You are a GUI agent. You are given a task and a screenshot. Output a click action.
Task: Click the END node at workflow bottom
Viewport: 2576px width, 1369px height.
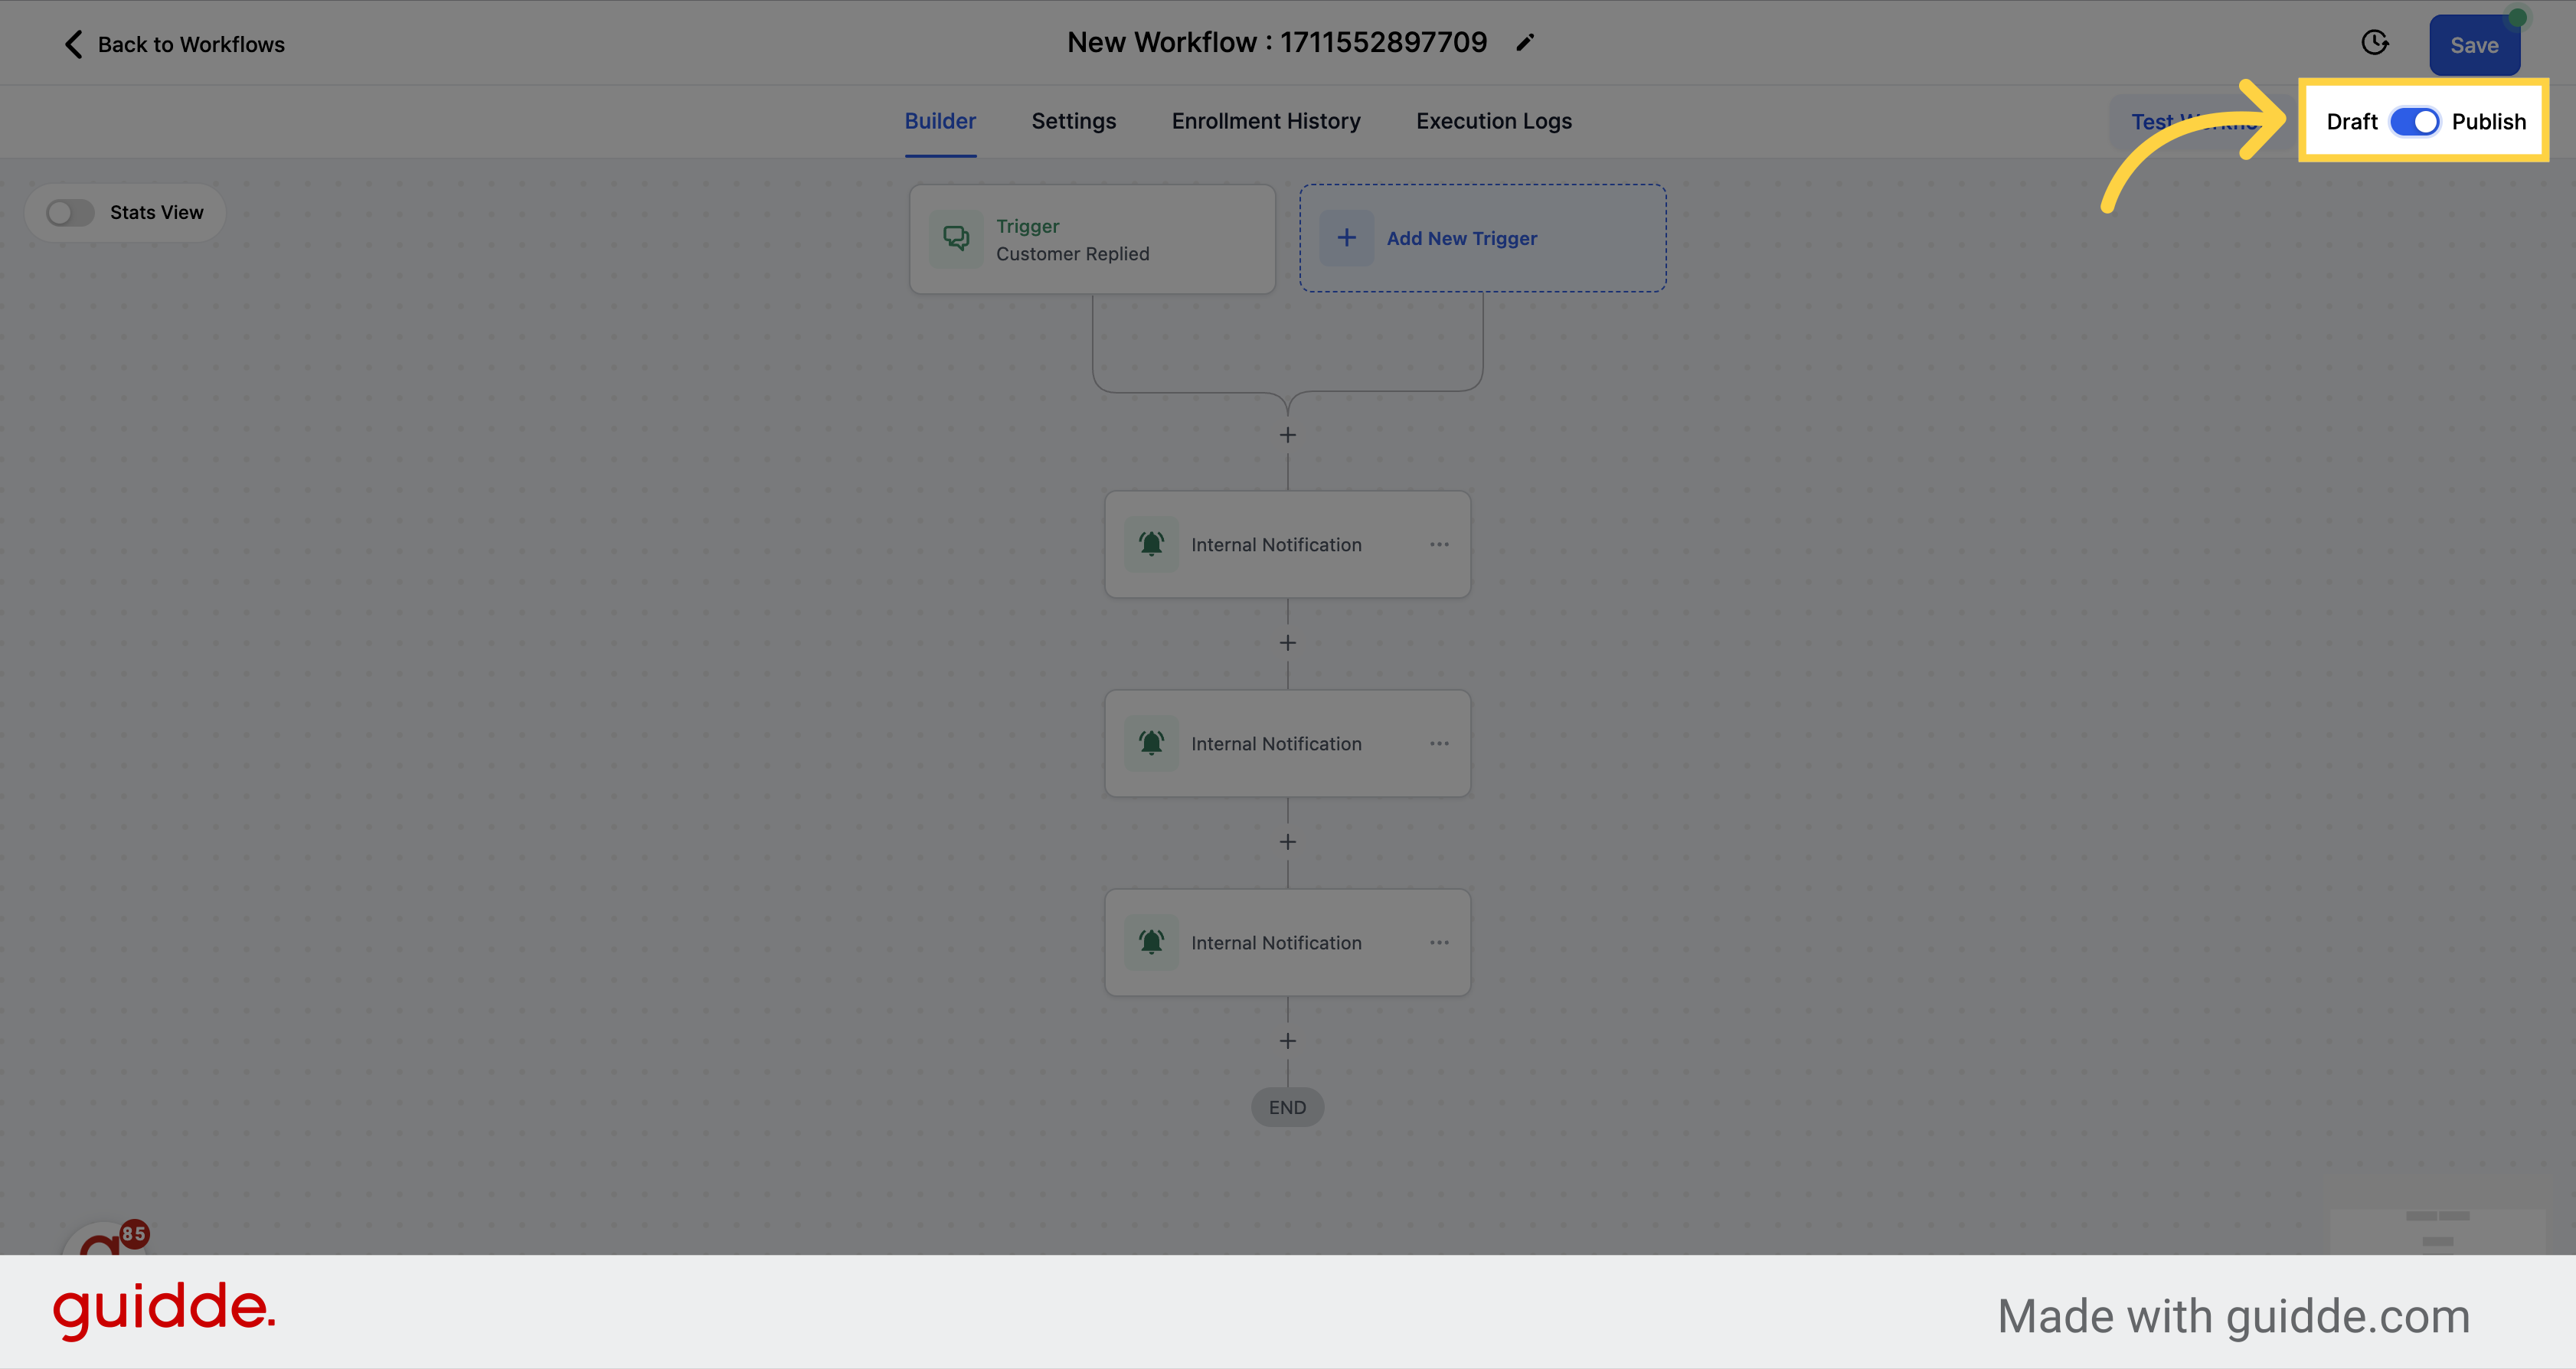[1286, 1107]
